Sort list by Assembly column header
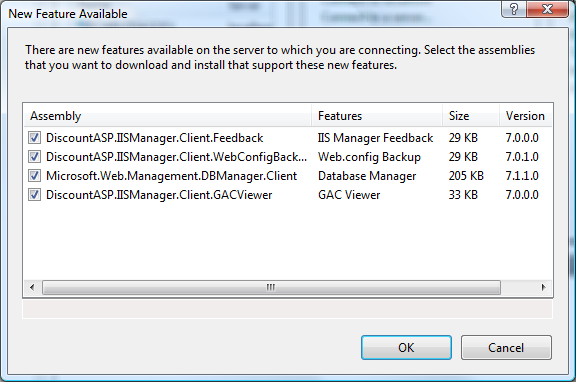 [167, 116]
